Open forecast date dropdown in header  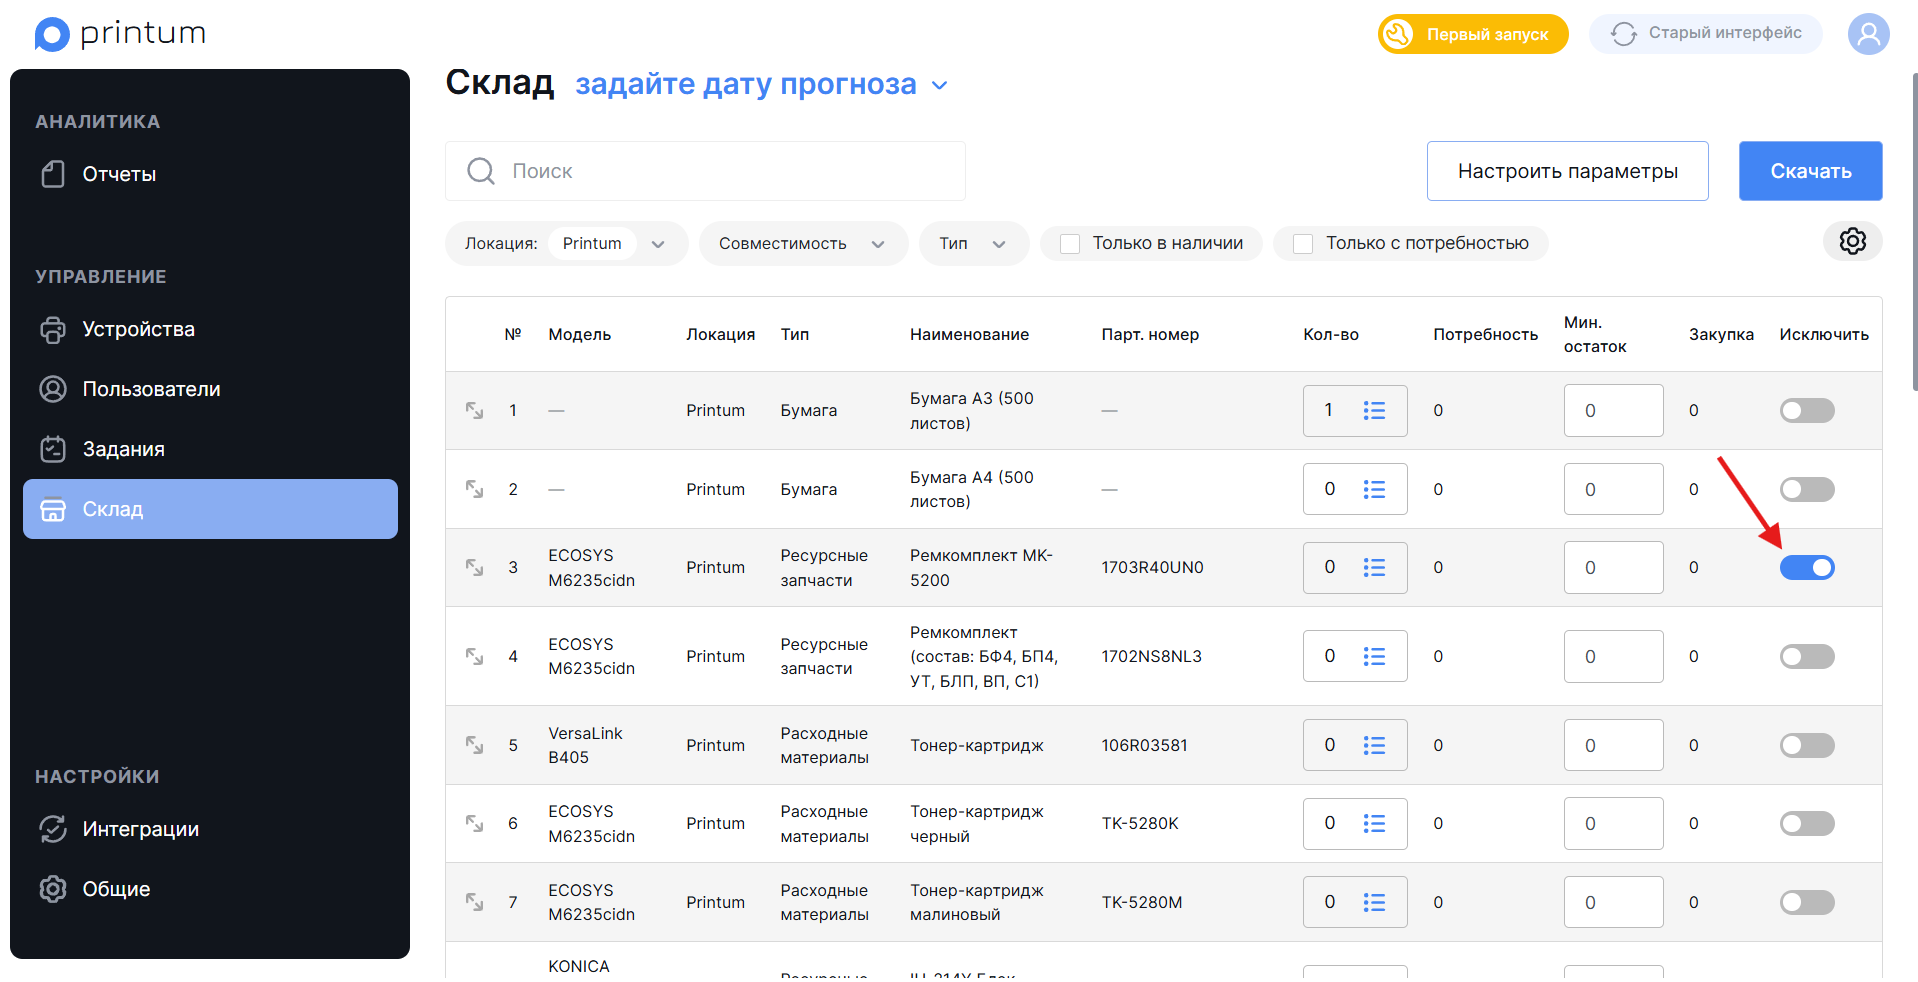(761, 84)
